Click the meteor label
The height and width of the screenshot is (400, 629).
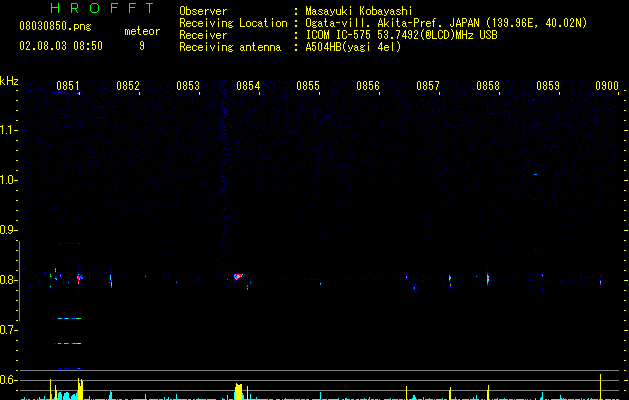[142, 31]
